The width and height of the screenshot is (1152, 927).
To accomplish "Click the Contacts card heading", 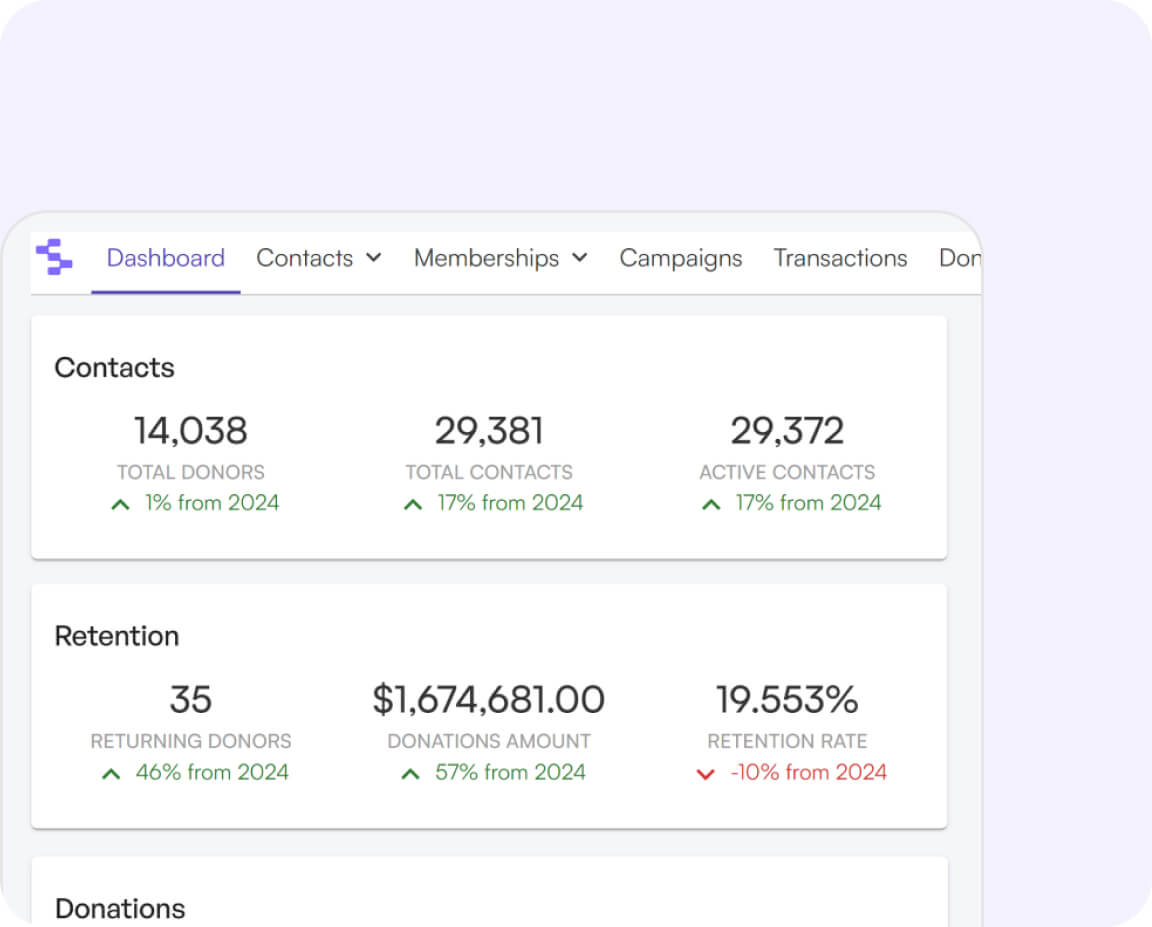I will point(115,367).
